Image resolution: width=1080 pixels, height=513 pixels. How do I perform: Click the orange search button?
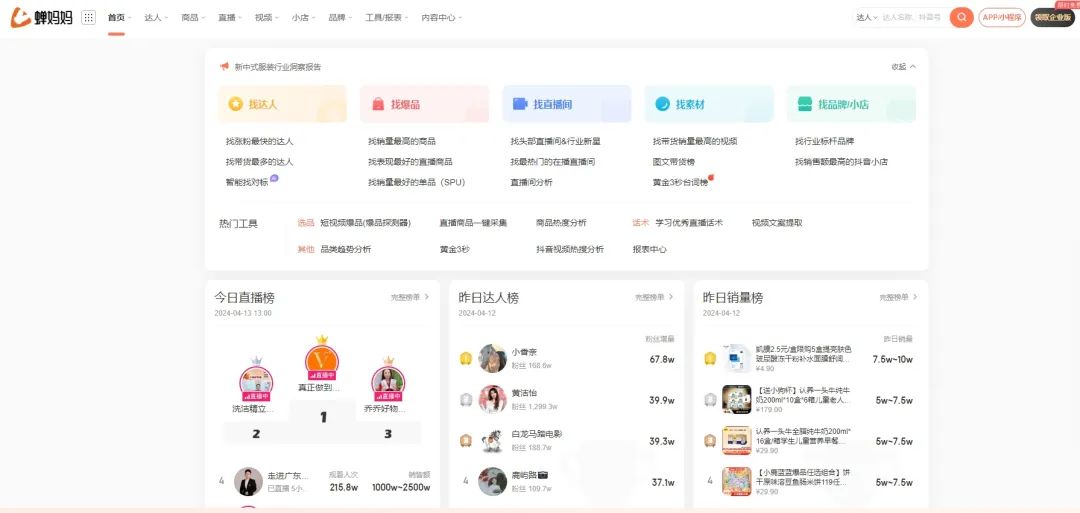(x=962, y=17)
